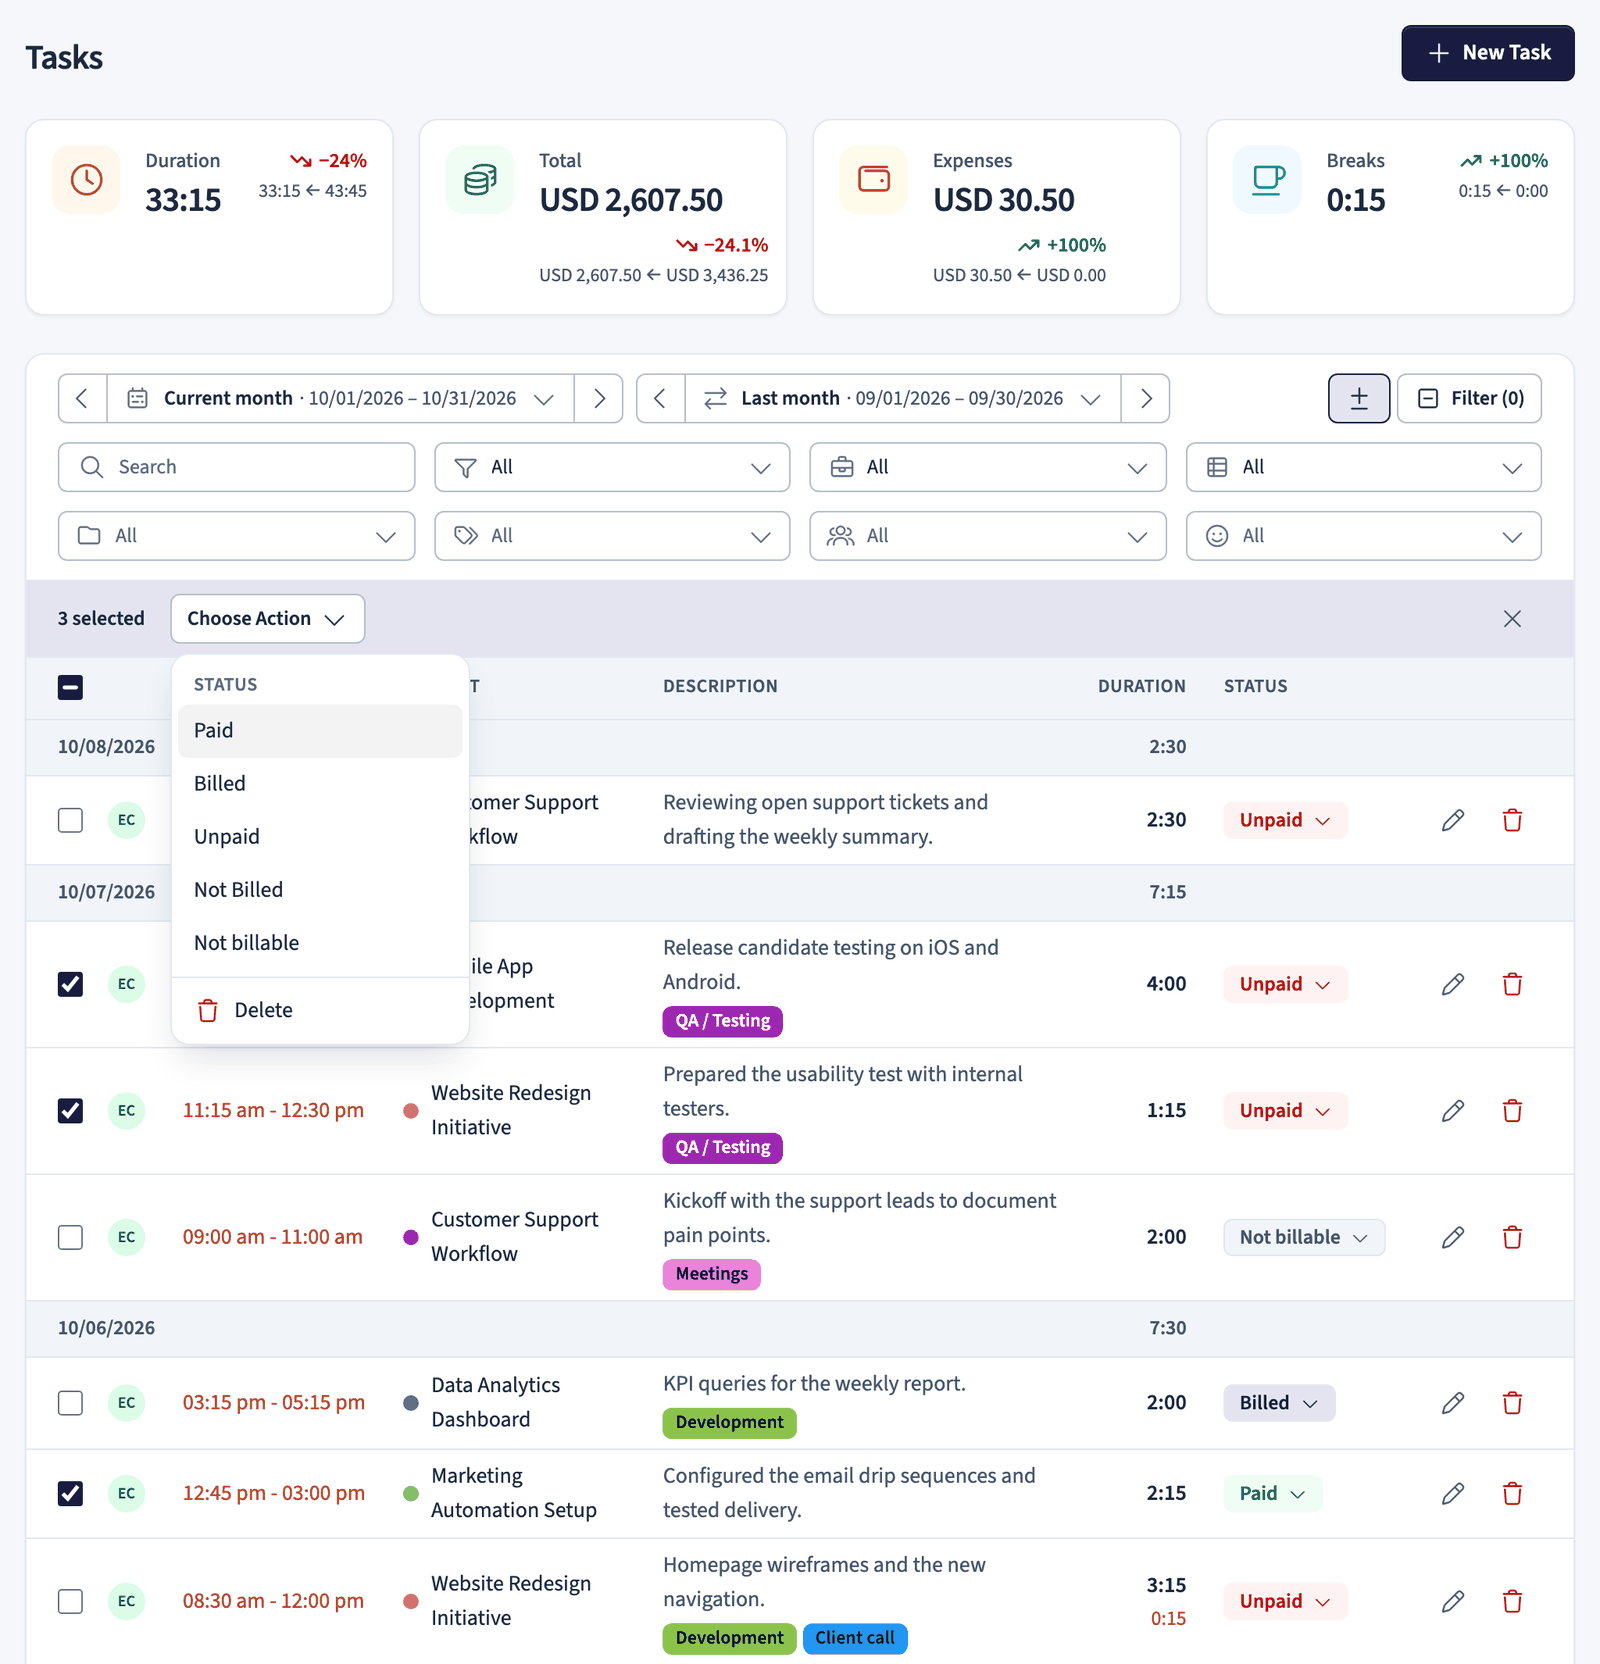Viewport: 1600px width, 1664px height.
Task: Edit the Data Analytics Dashboard task
Action: (x=1453, y=1403)
